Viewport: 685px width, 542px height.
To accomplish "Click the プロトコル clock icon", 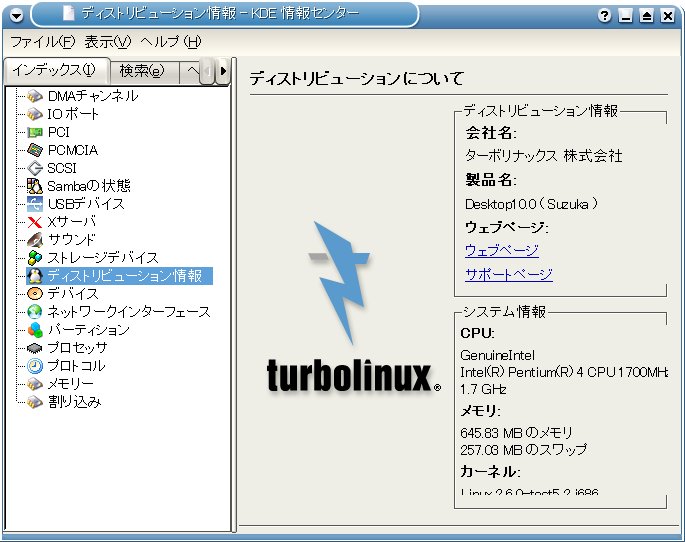I will pyautogui.click(x=35, y=366).
